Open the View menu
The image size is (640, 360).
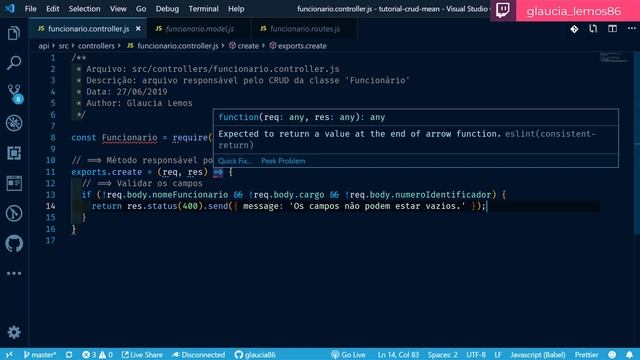coord(118,9)
